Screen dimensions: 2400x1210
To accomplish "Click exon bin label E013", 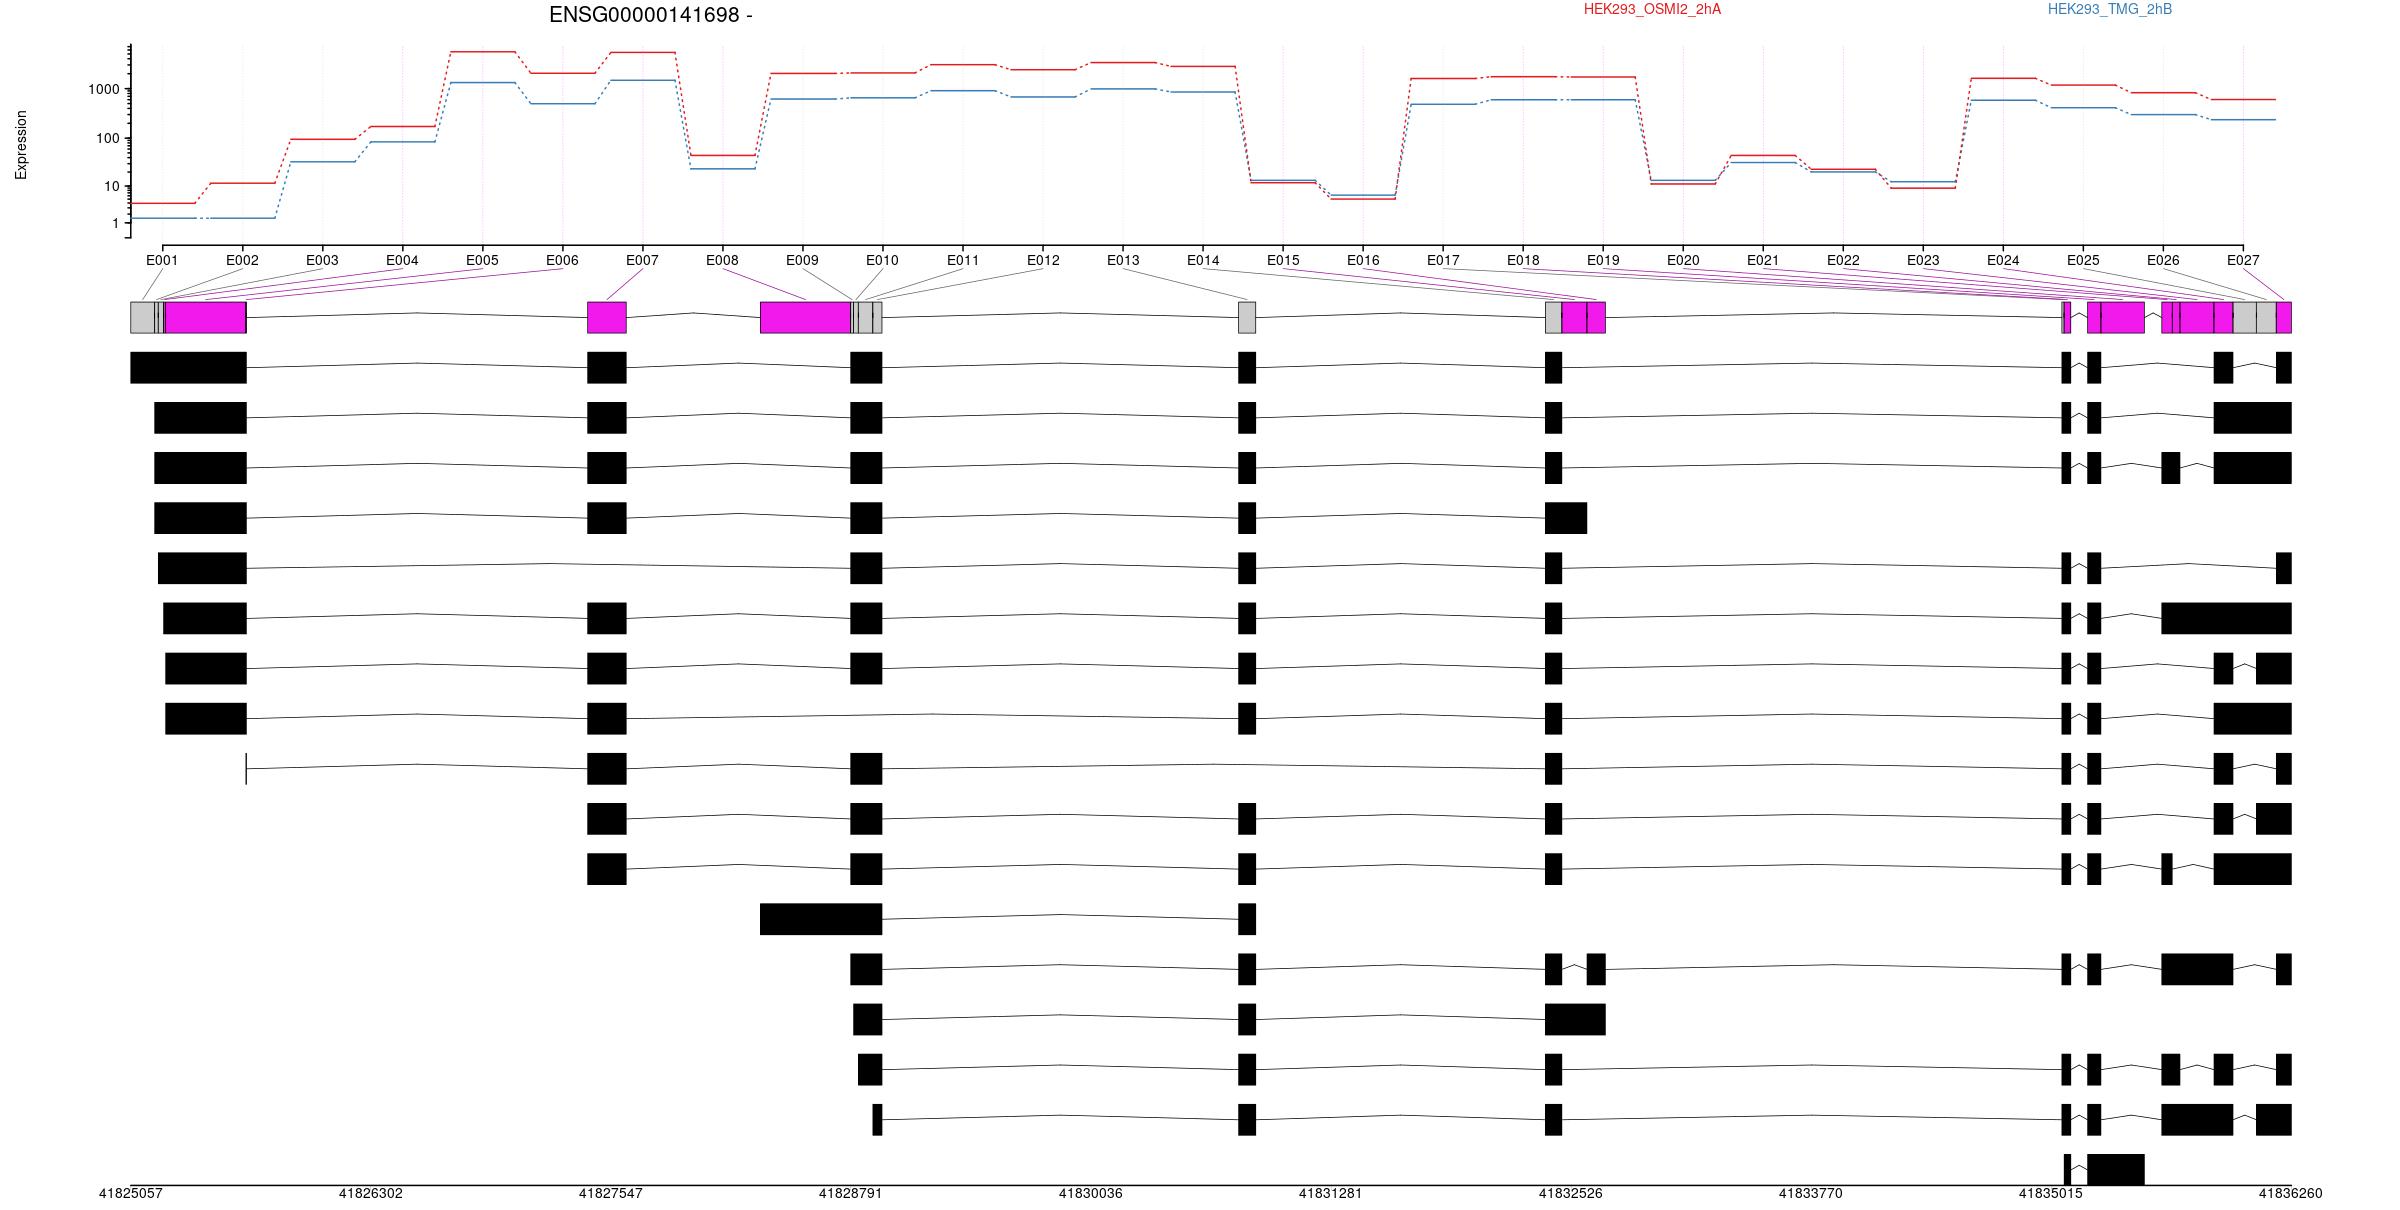I will pyautogui.click(x=1123, y=260).
